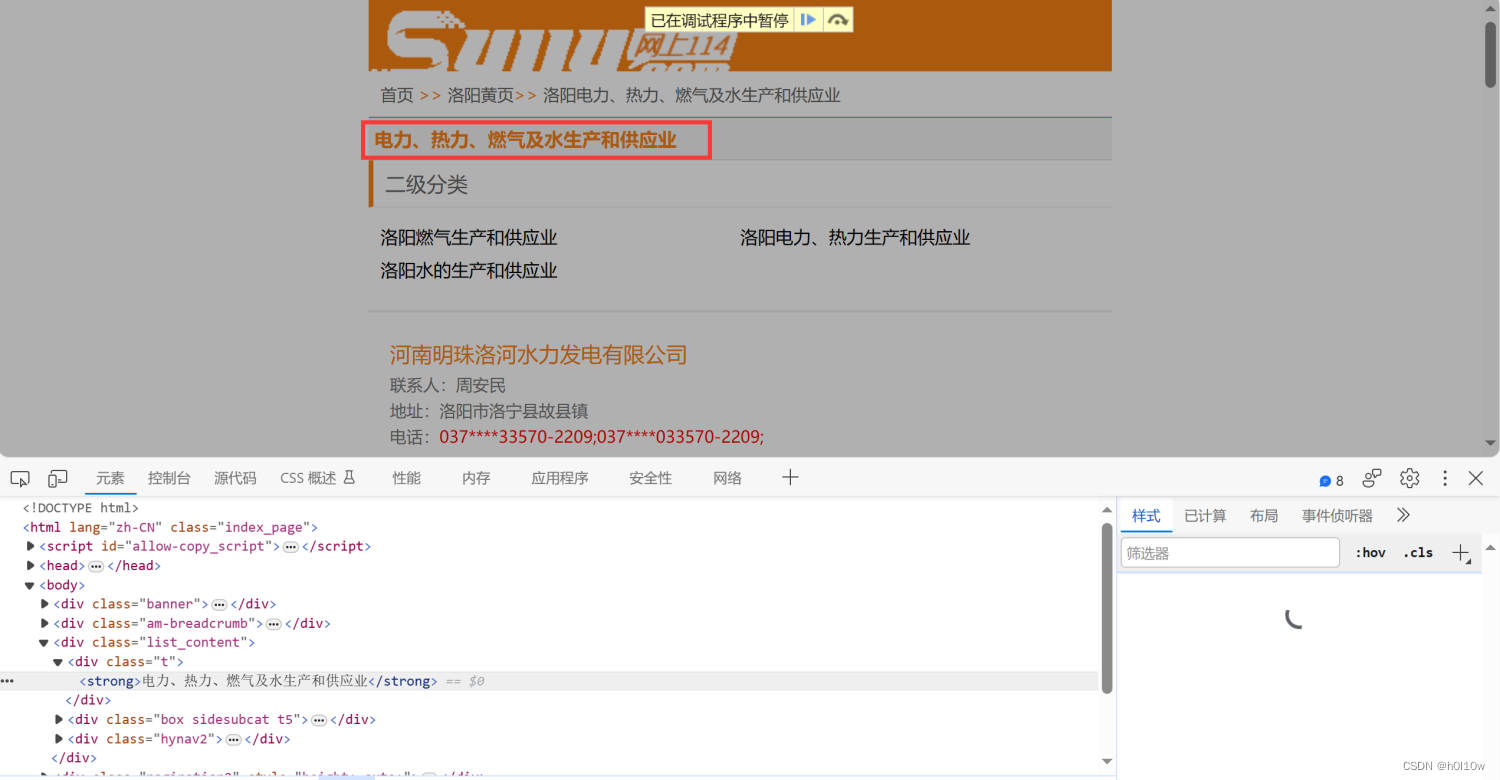
Task: Select the html lang="zh-CN" node
Action: [x=170, y=527]
